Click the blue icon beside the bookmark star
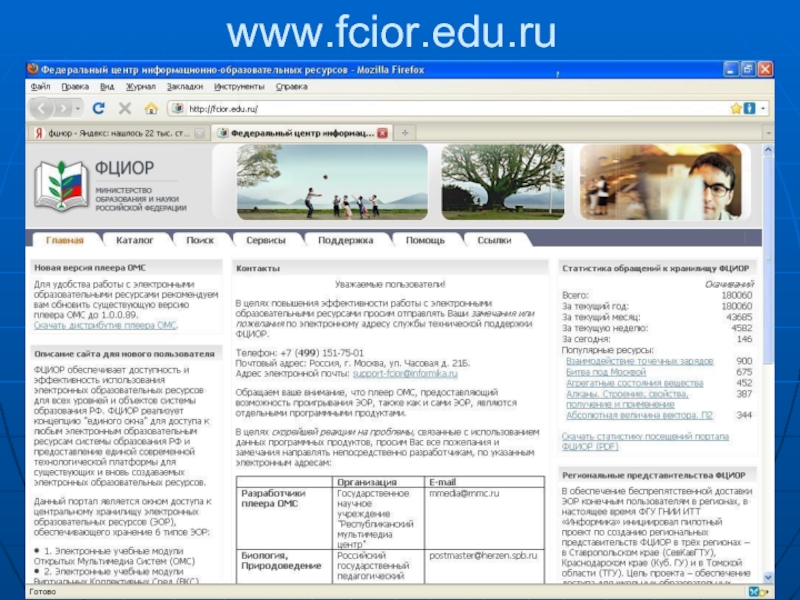This screenshot has height=600, width=800. 749,108
